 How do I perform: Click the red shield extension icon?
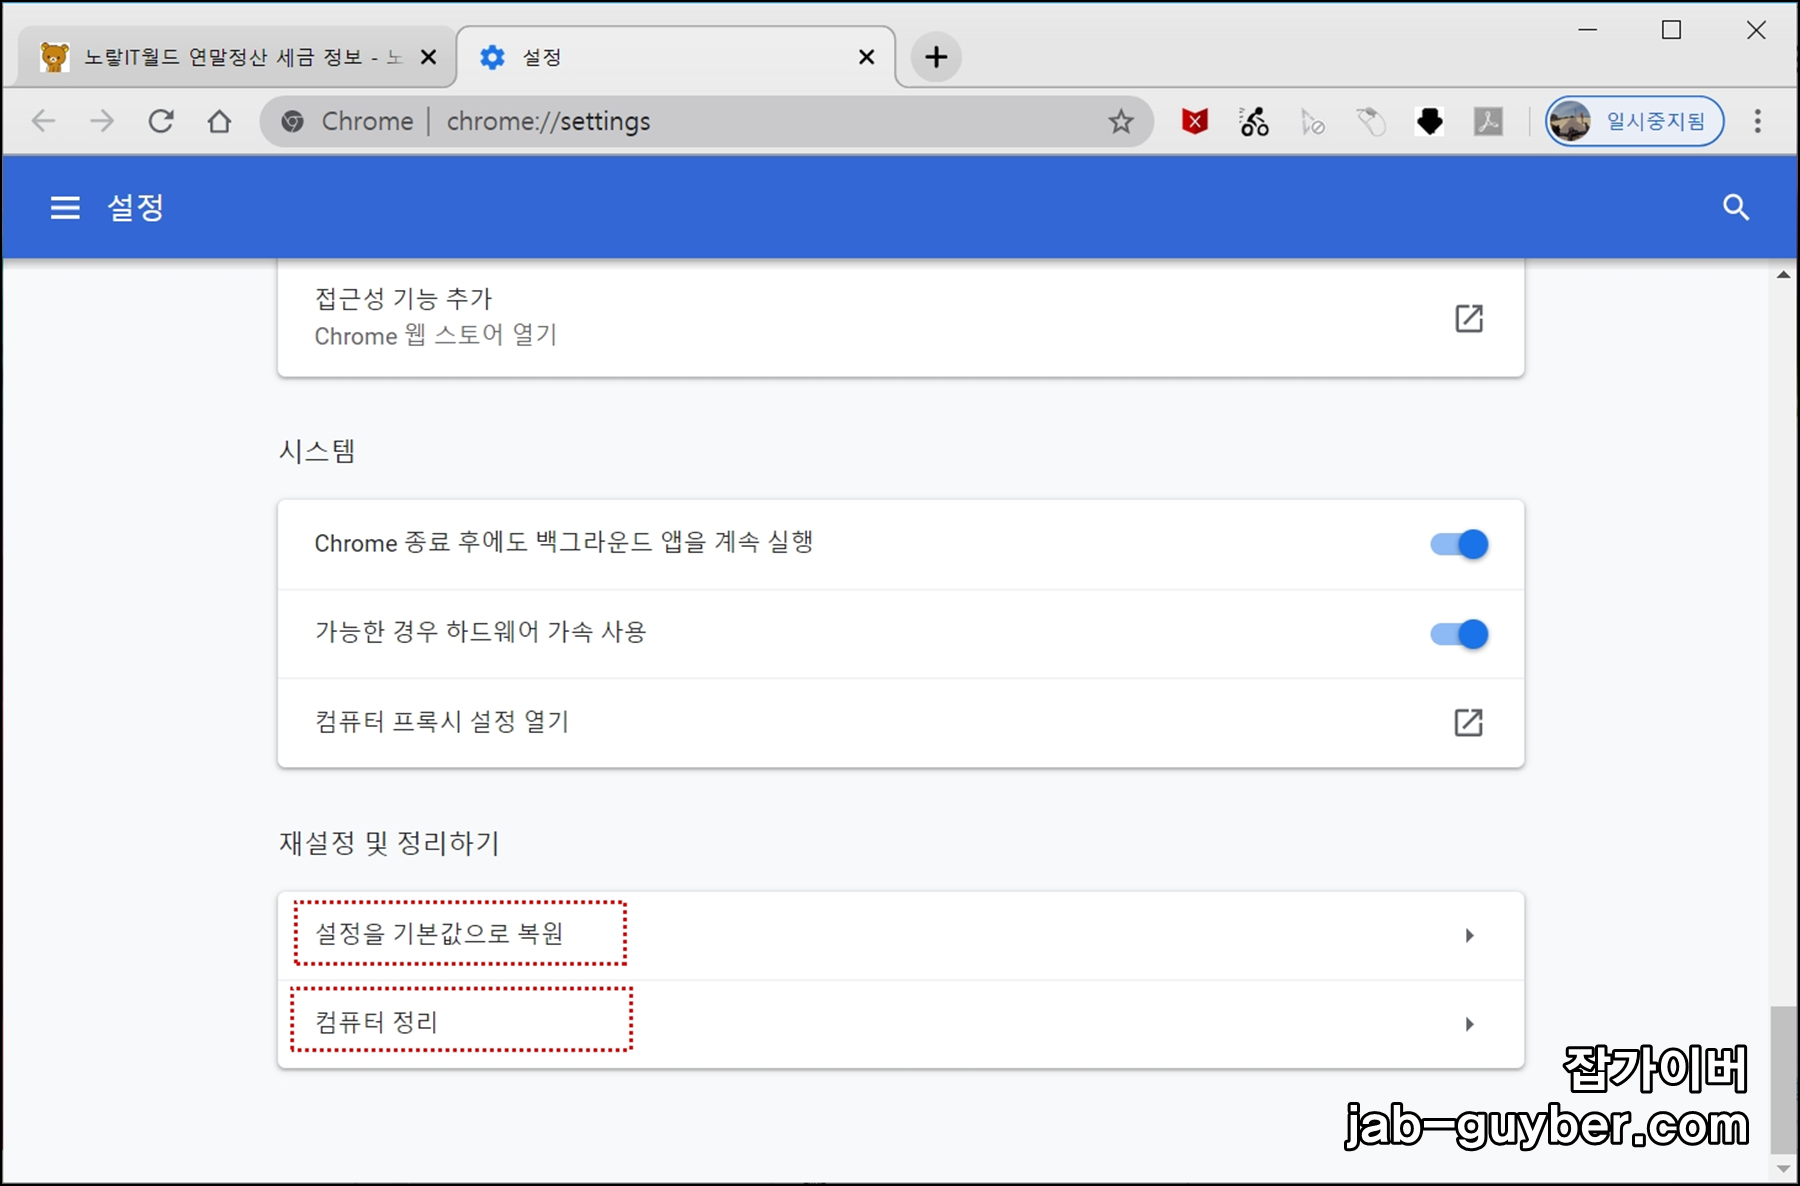(x=1192, y=121)
